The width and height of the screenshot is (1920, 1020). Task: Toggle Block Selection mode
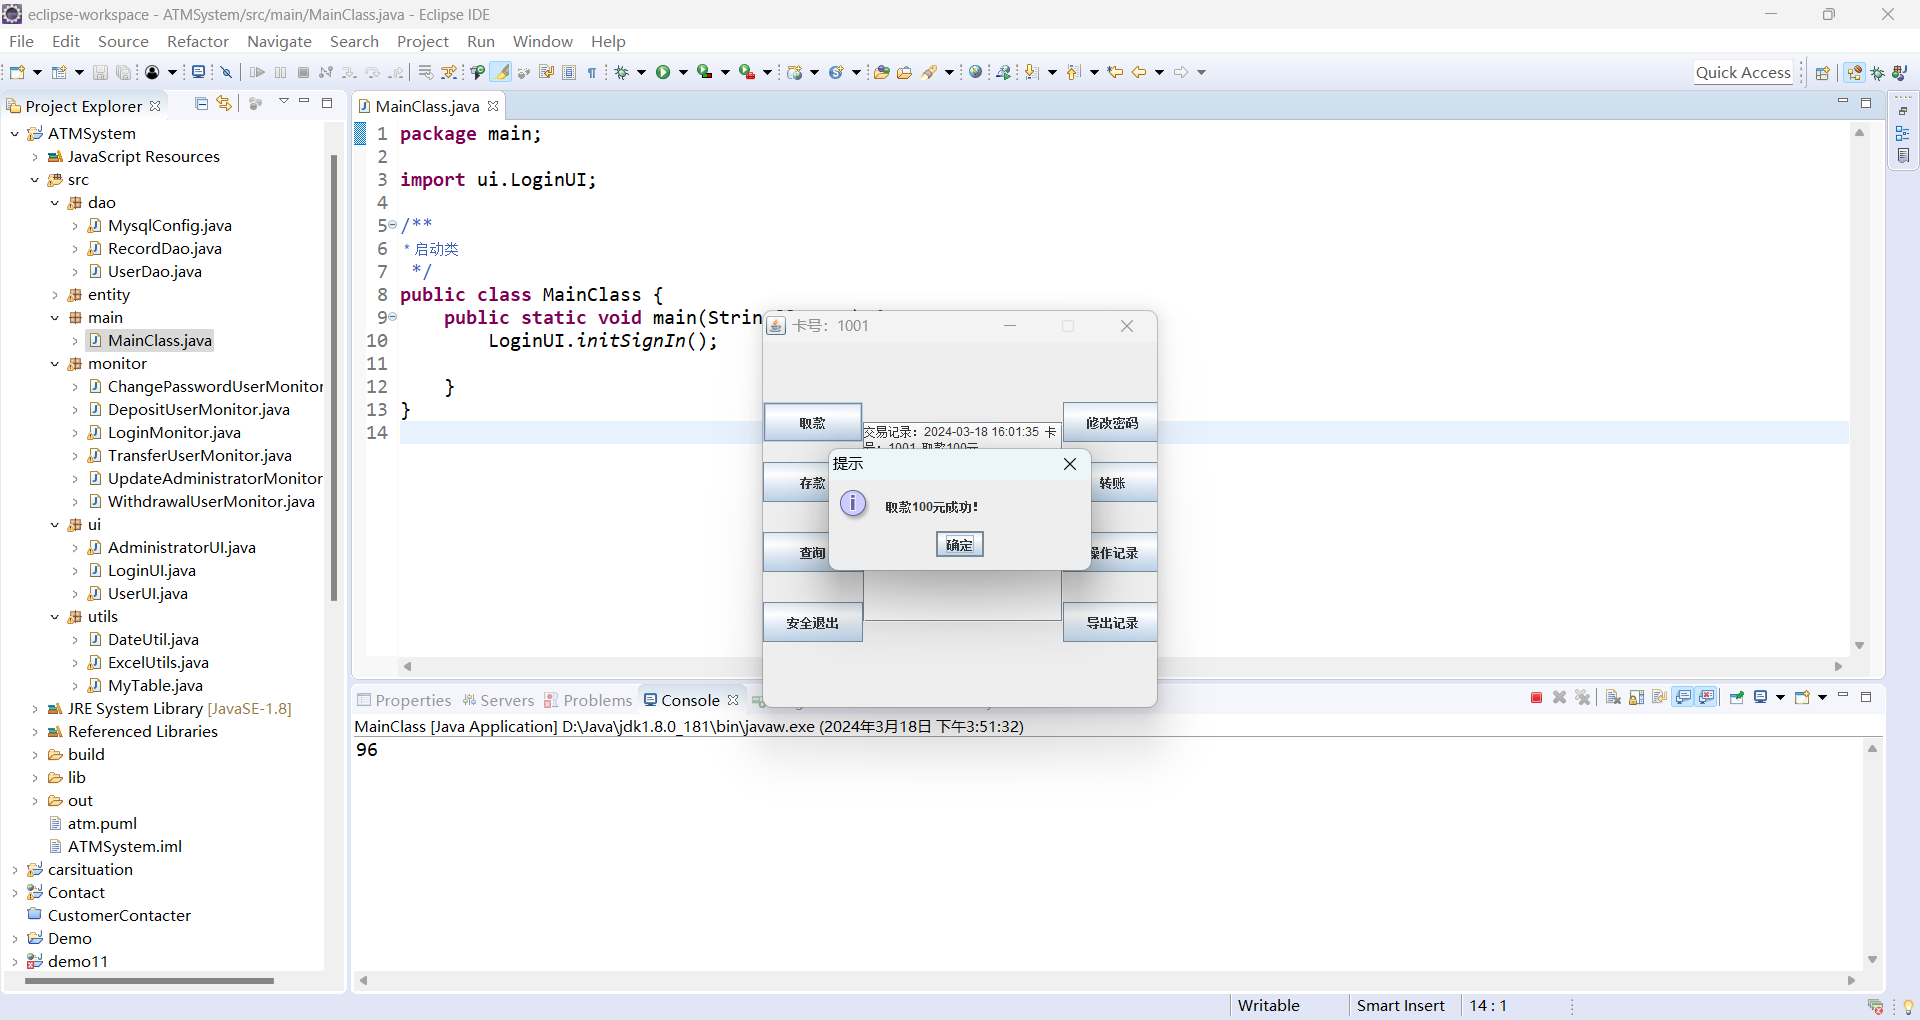point(568,72)
